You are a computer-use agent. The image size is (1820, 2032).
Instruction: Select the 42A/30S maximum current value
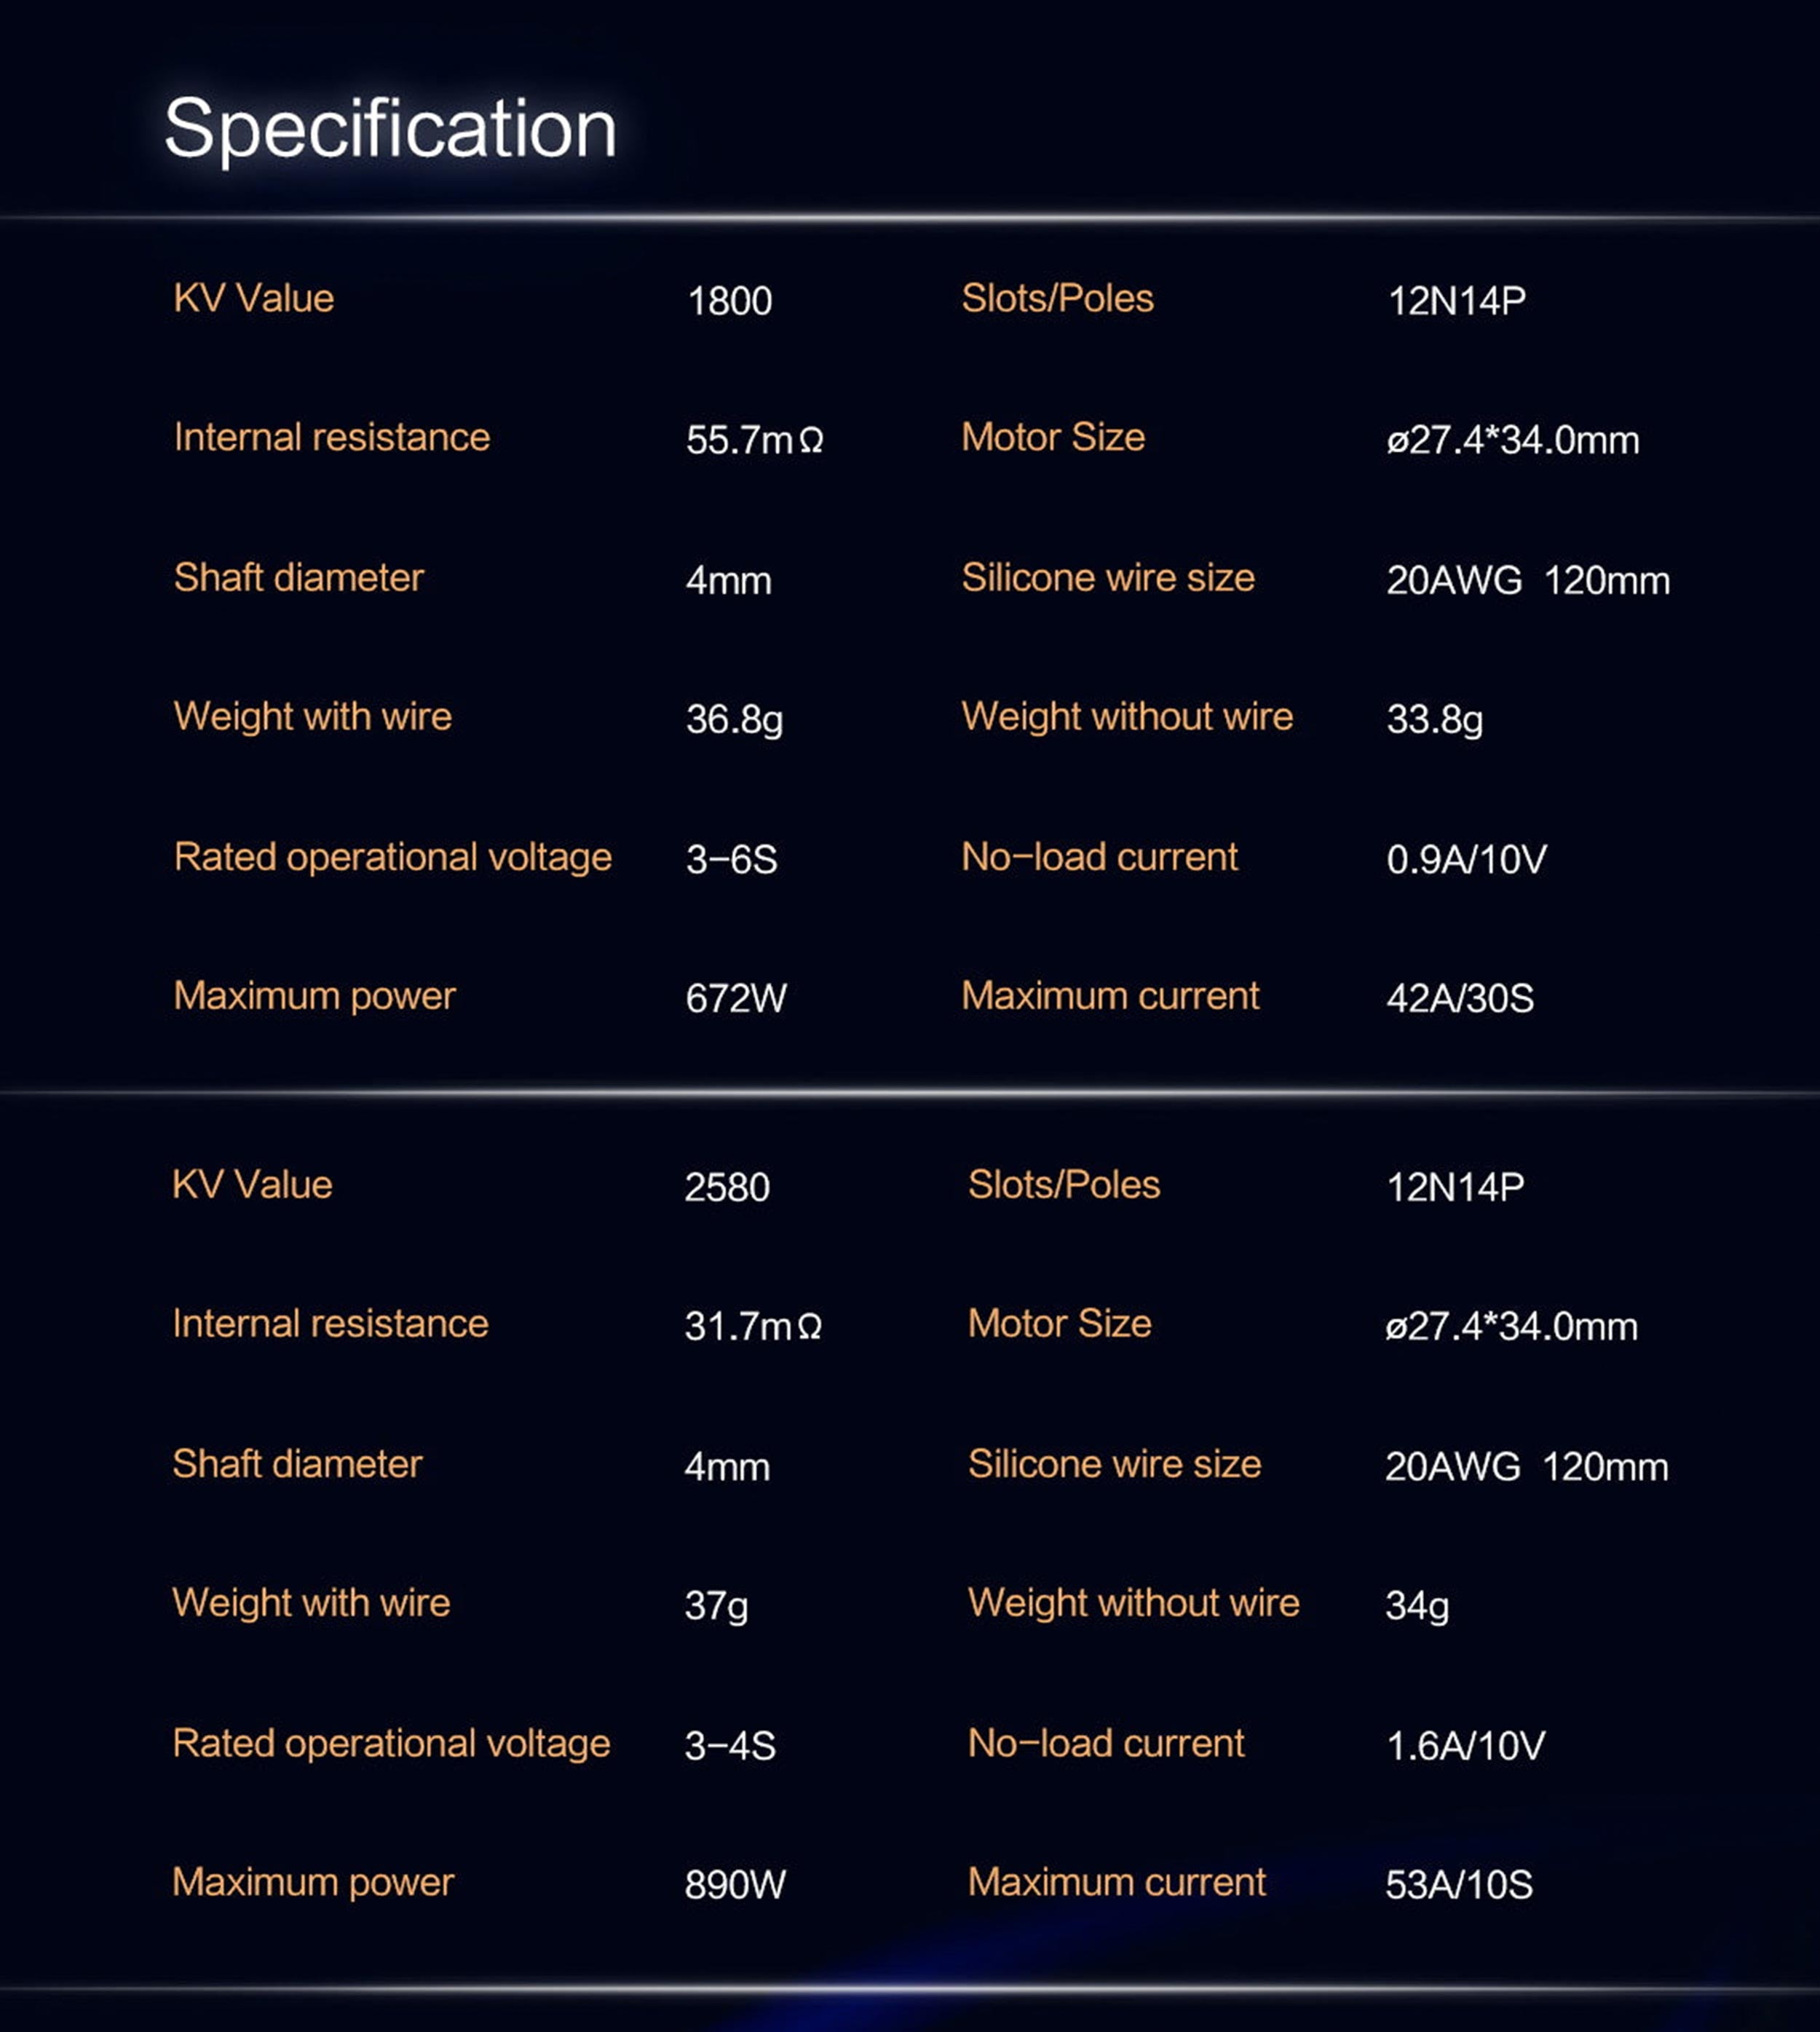coord(1460,998)
